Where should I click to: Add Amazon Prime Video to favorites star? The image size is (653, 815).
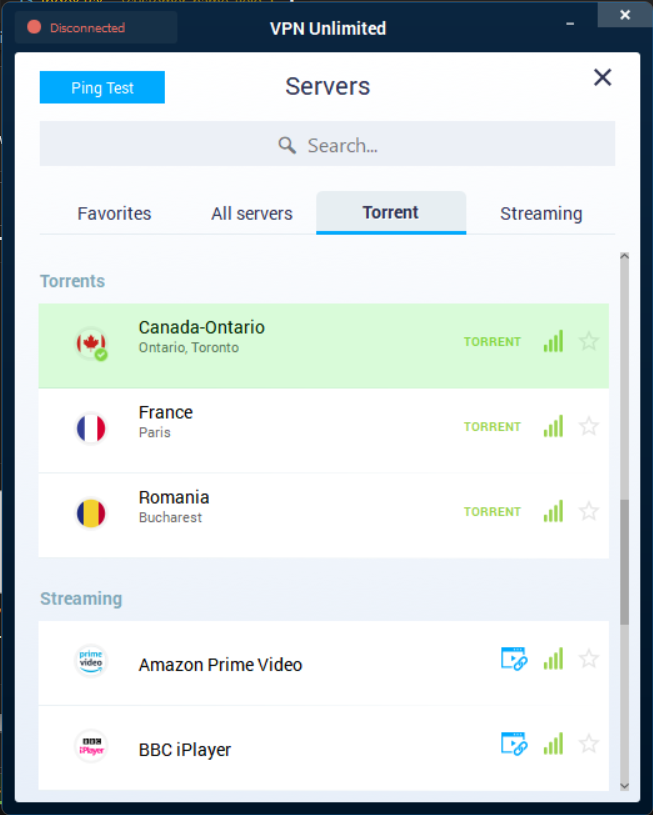click(589, 659)
